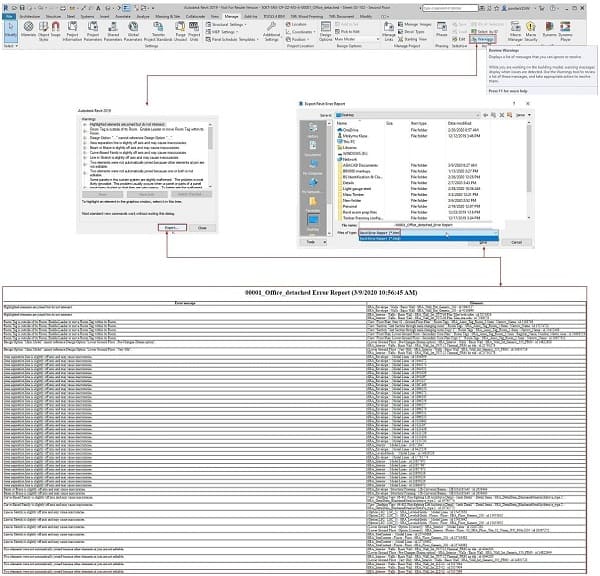Choose the highlighted Revit Error Report file type
The height and width of the screenshot is (576, 600).
tap(428, 238)
